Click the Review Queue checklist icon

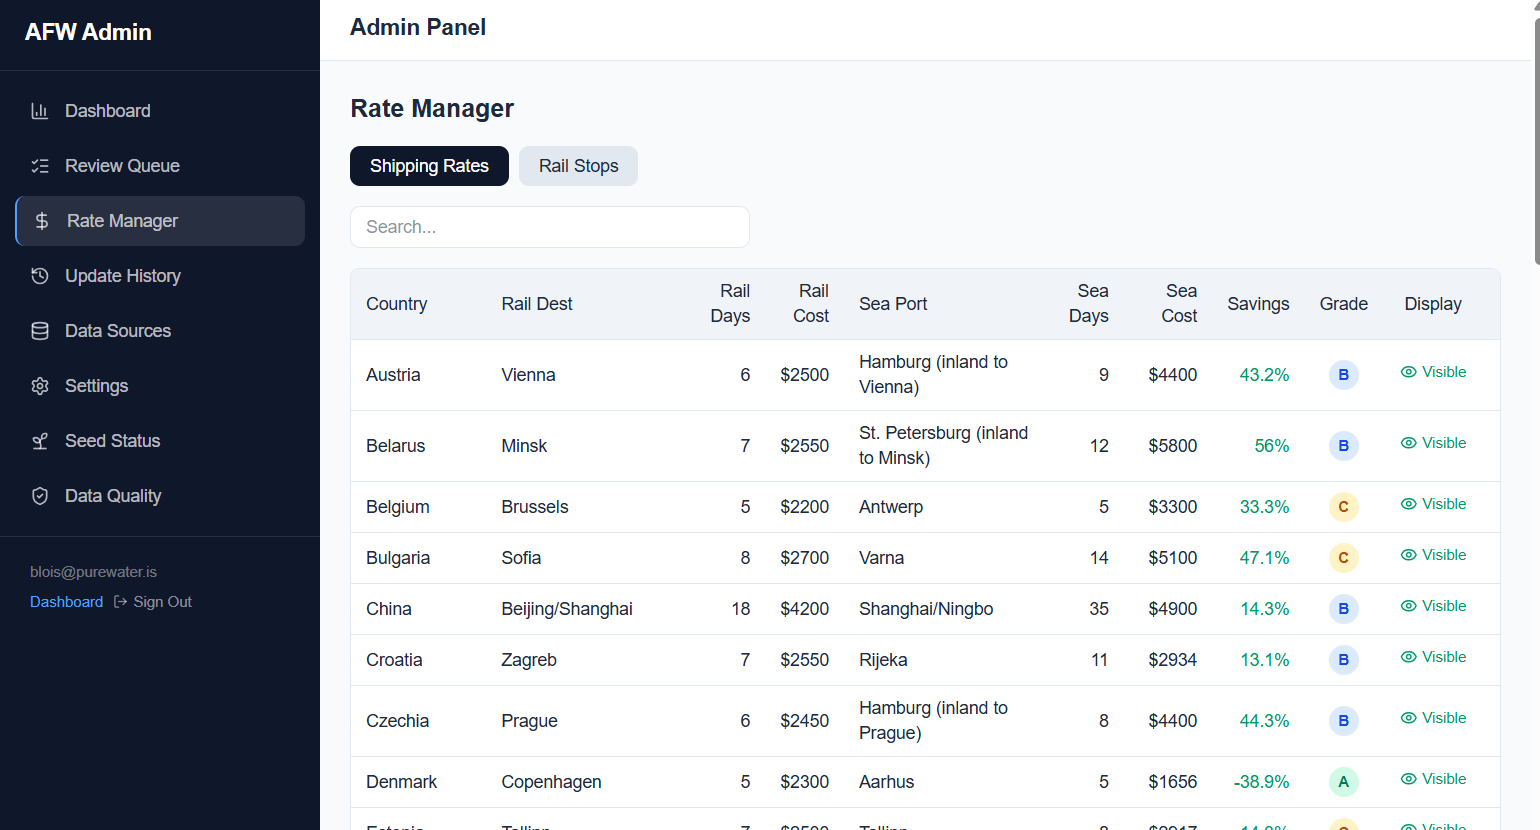point(39,165)
